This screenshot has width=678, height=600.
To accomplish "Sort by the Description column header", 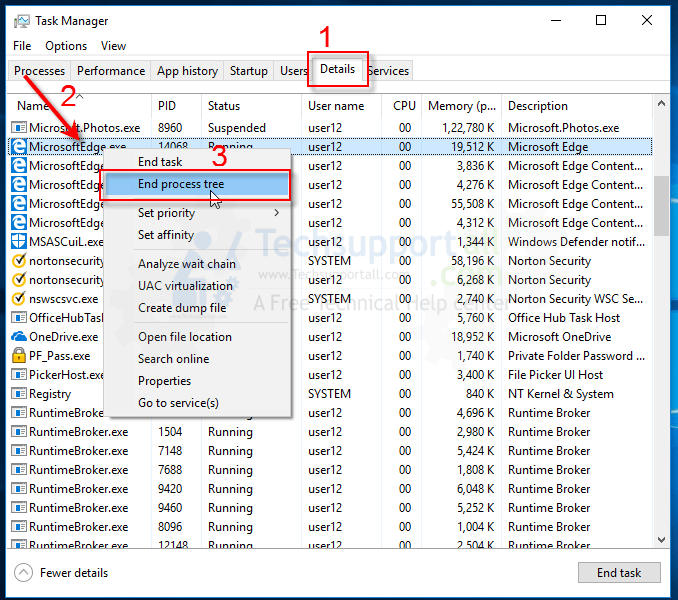I will (x=577, y=106).
